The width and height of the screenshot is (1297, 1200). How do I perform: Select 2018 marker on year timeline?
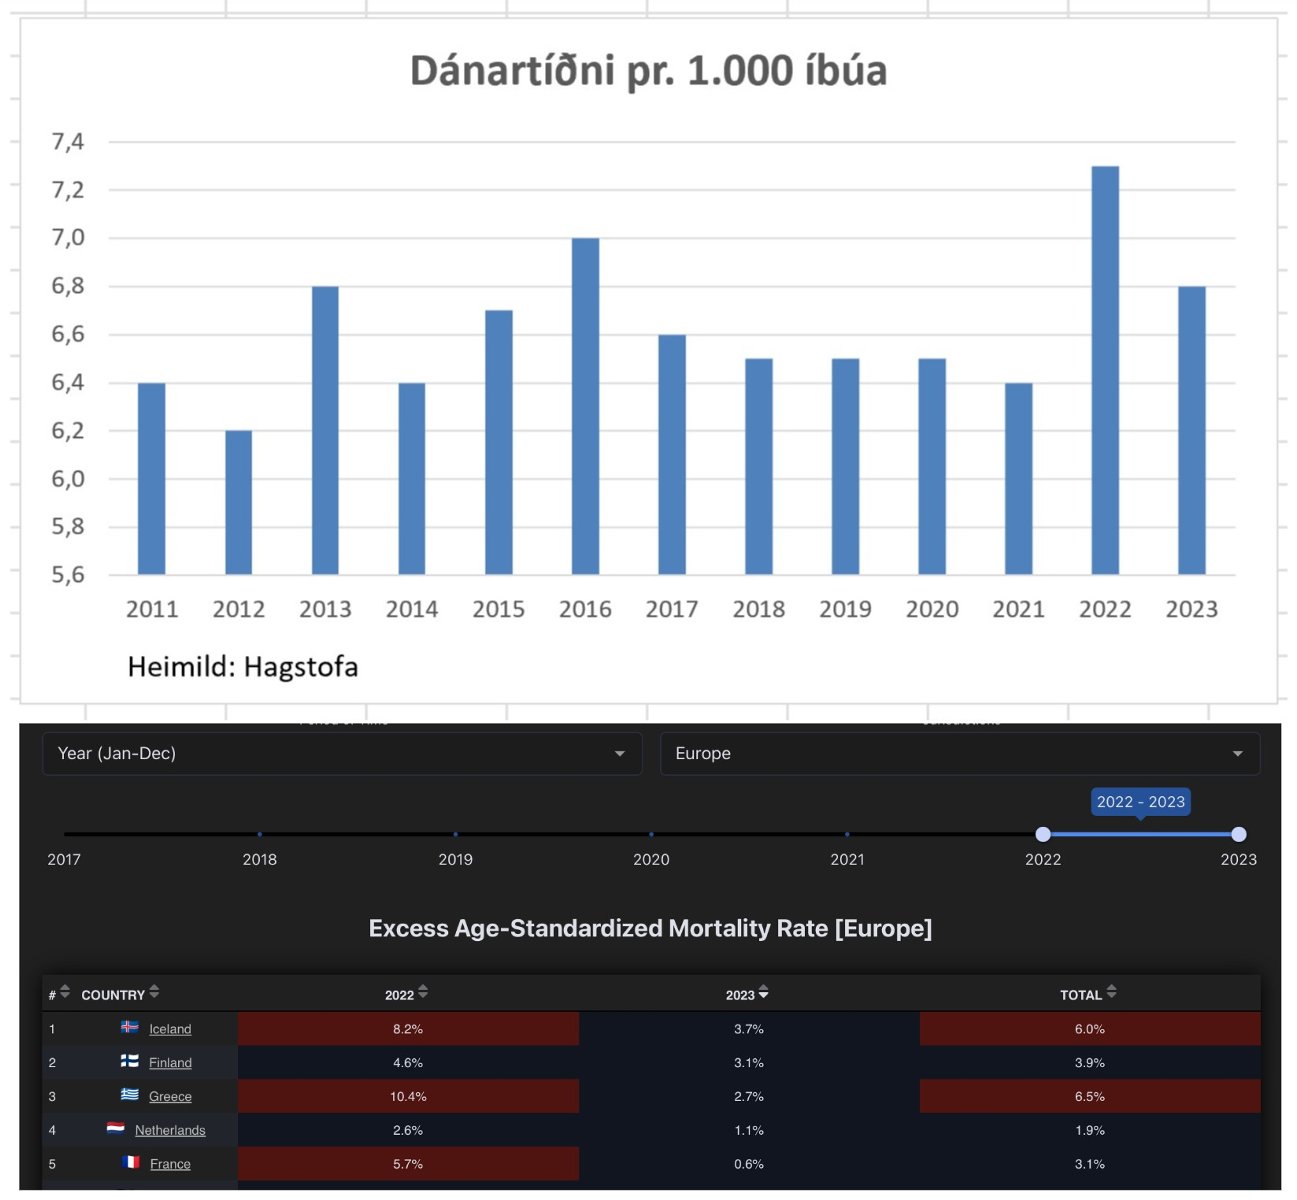click(260, 834)
